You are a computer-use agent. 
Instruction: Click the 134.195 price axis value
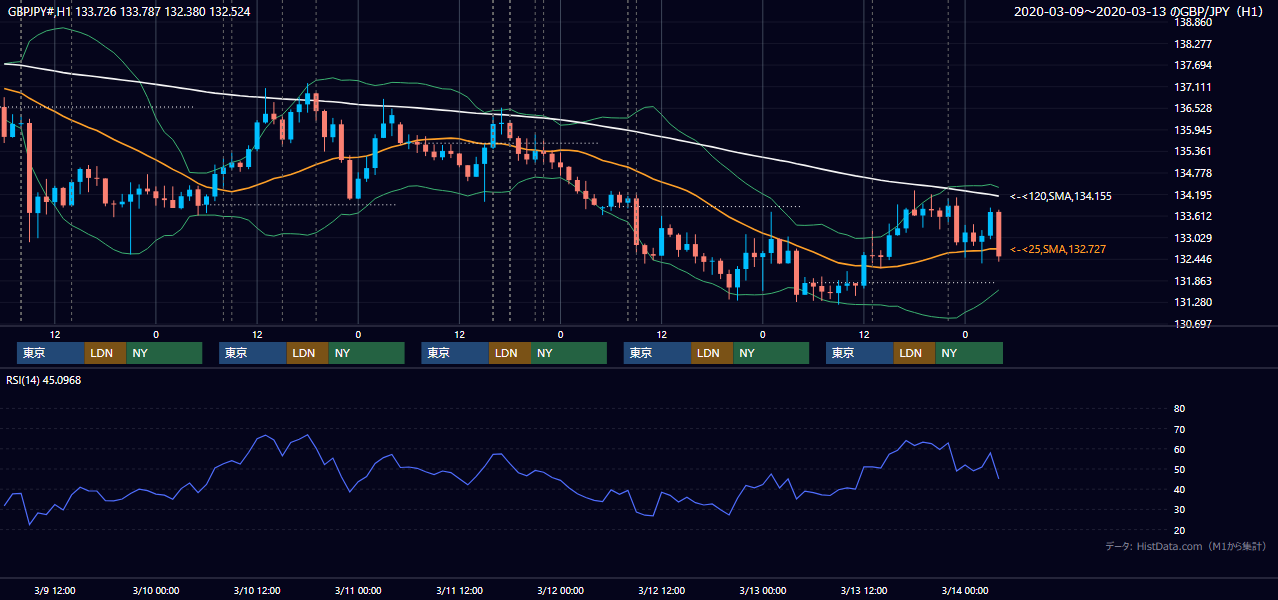1192,195
